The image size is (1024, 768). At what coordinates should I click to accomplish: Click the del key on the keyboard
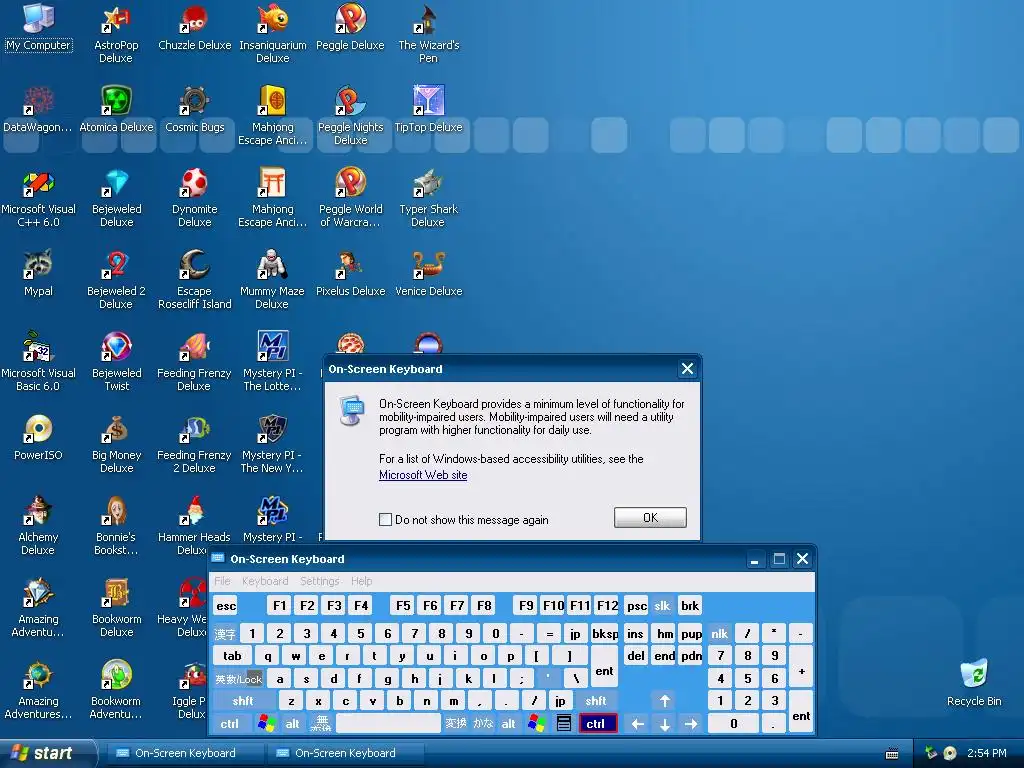tap(636, 656)
